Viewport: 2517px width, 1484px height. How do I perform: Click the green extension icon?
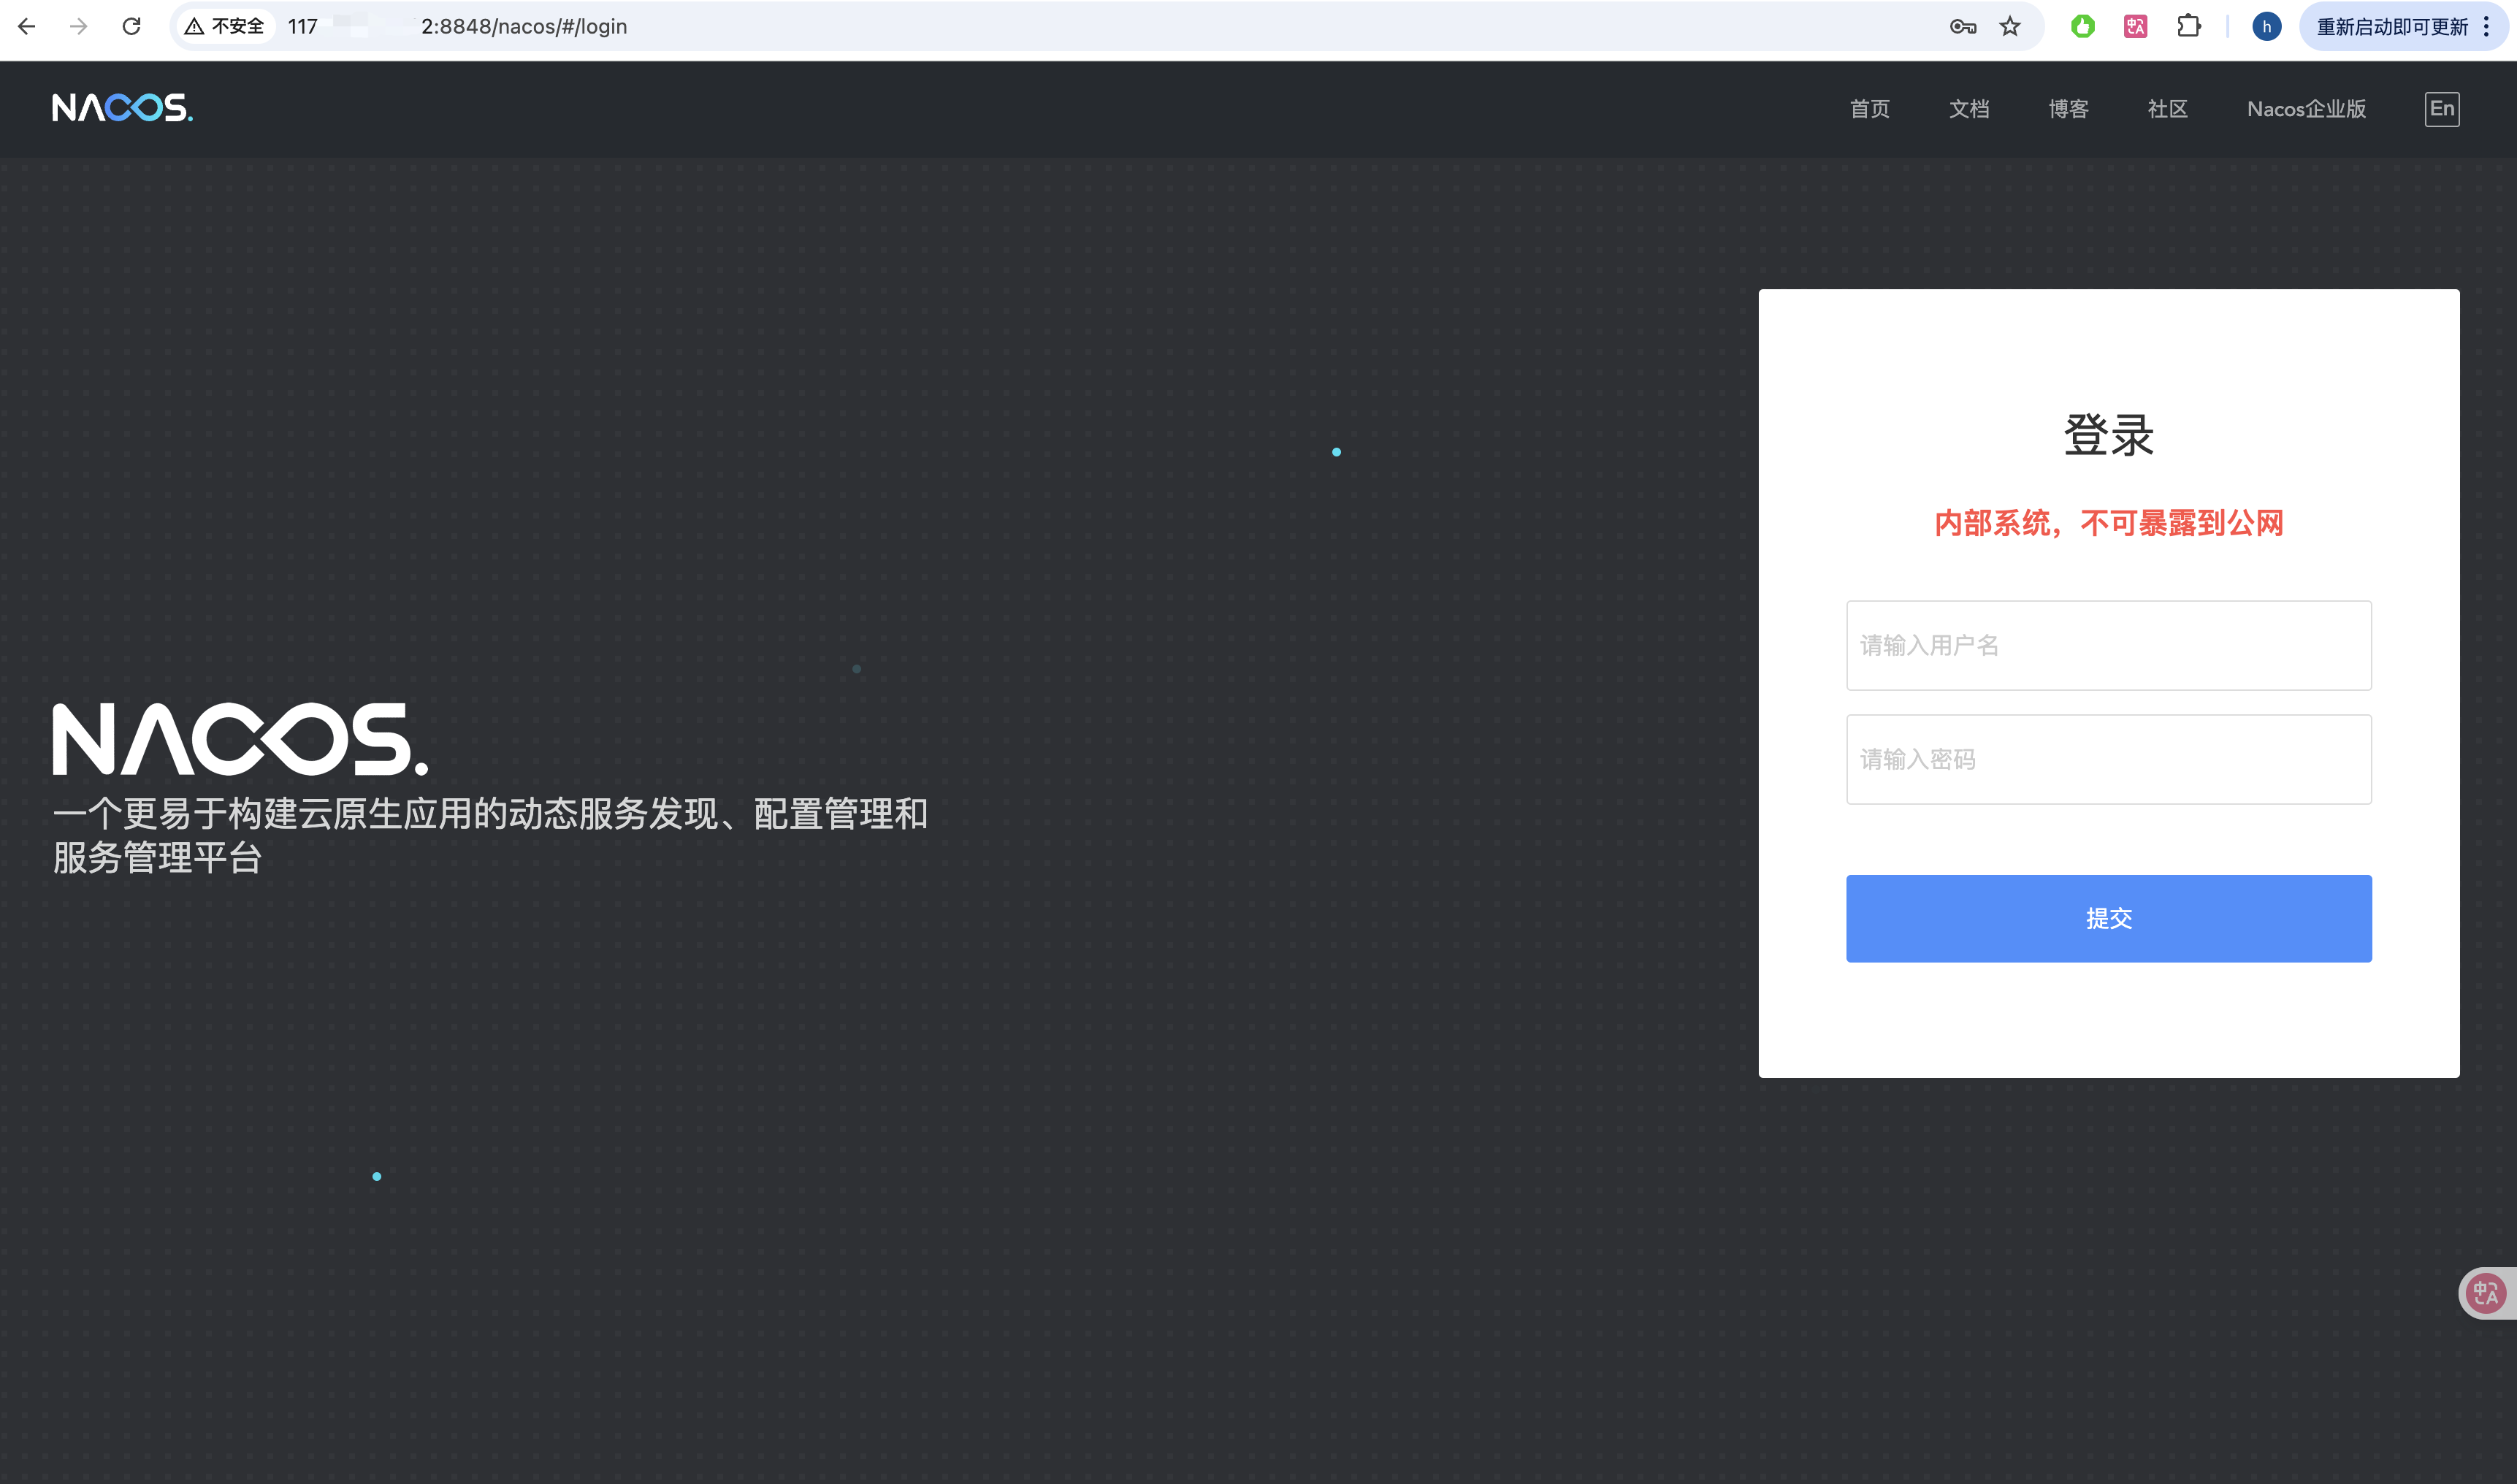point(2083,26)
